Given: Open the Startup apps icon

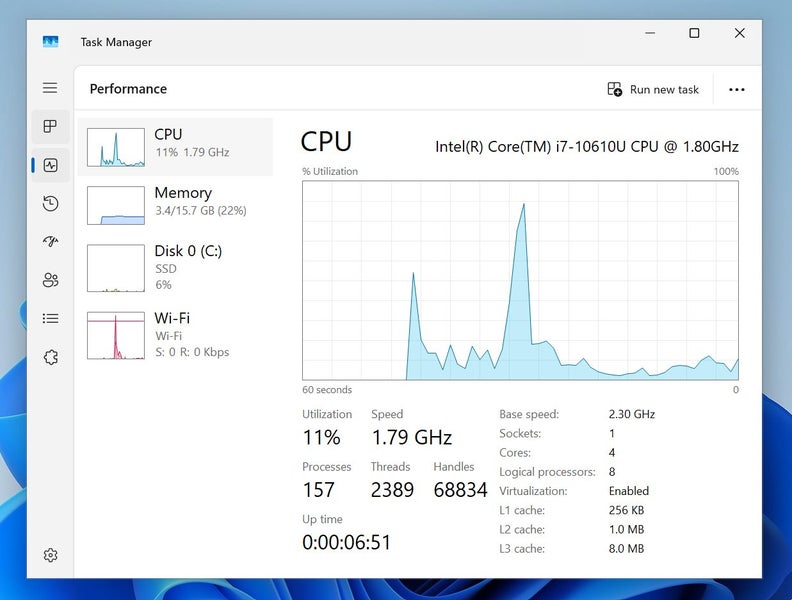Looking at the screenshot, I should tap(50, 242).
